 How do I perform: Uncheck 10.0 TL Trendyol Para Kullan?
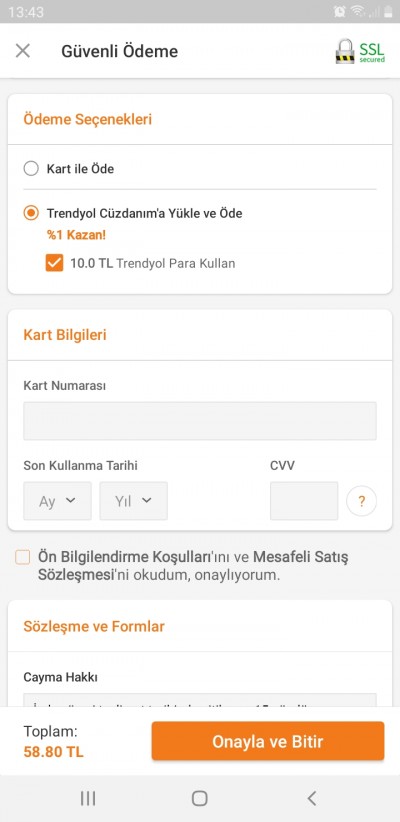pos(54,263)
